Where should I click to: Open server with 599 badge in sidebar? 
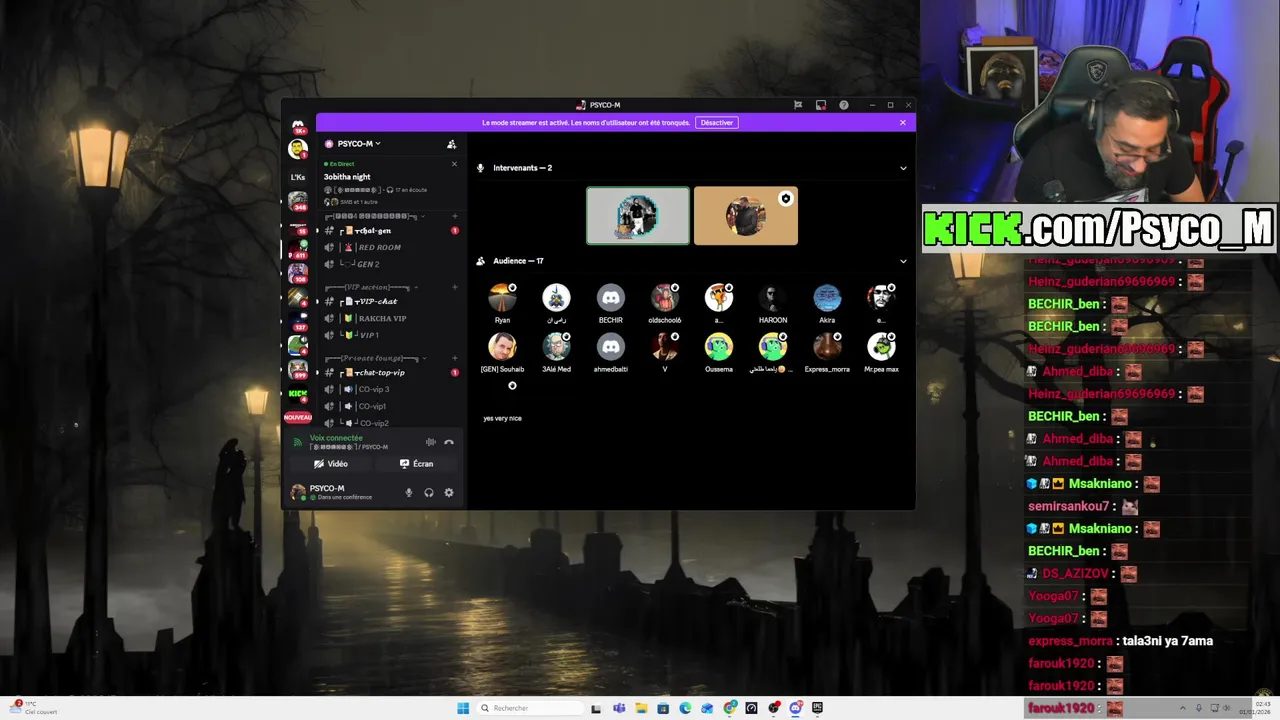click(298, 369)
